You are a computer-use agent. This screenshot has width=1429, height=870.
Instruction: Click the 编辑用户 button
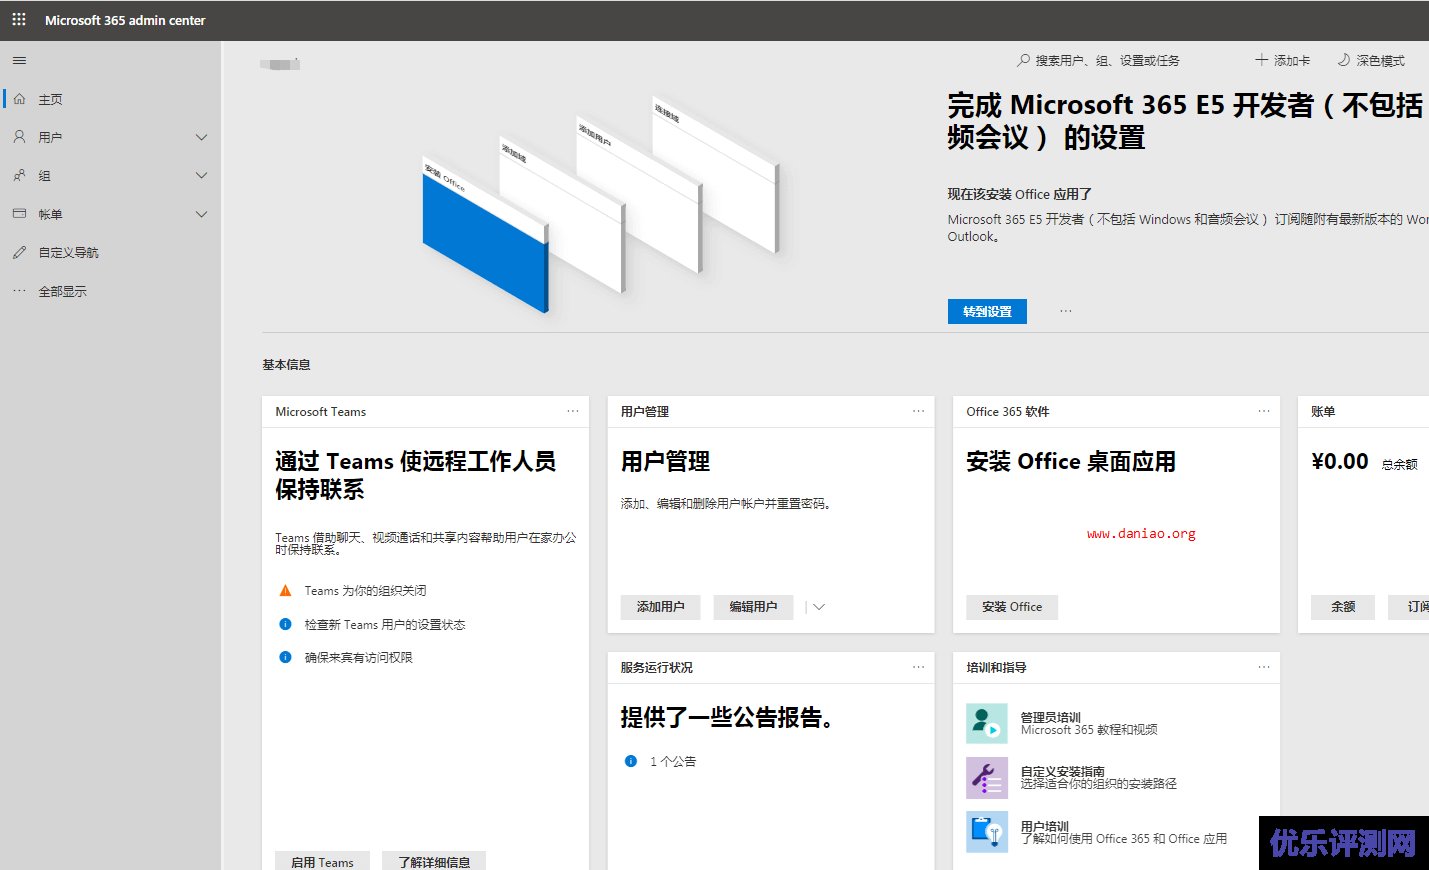coord(753,607)
